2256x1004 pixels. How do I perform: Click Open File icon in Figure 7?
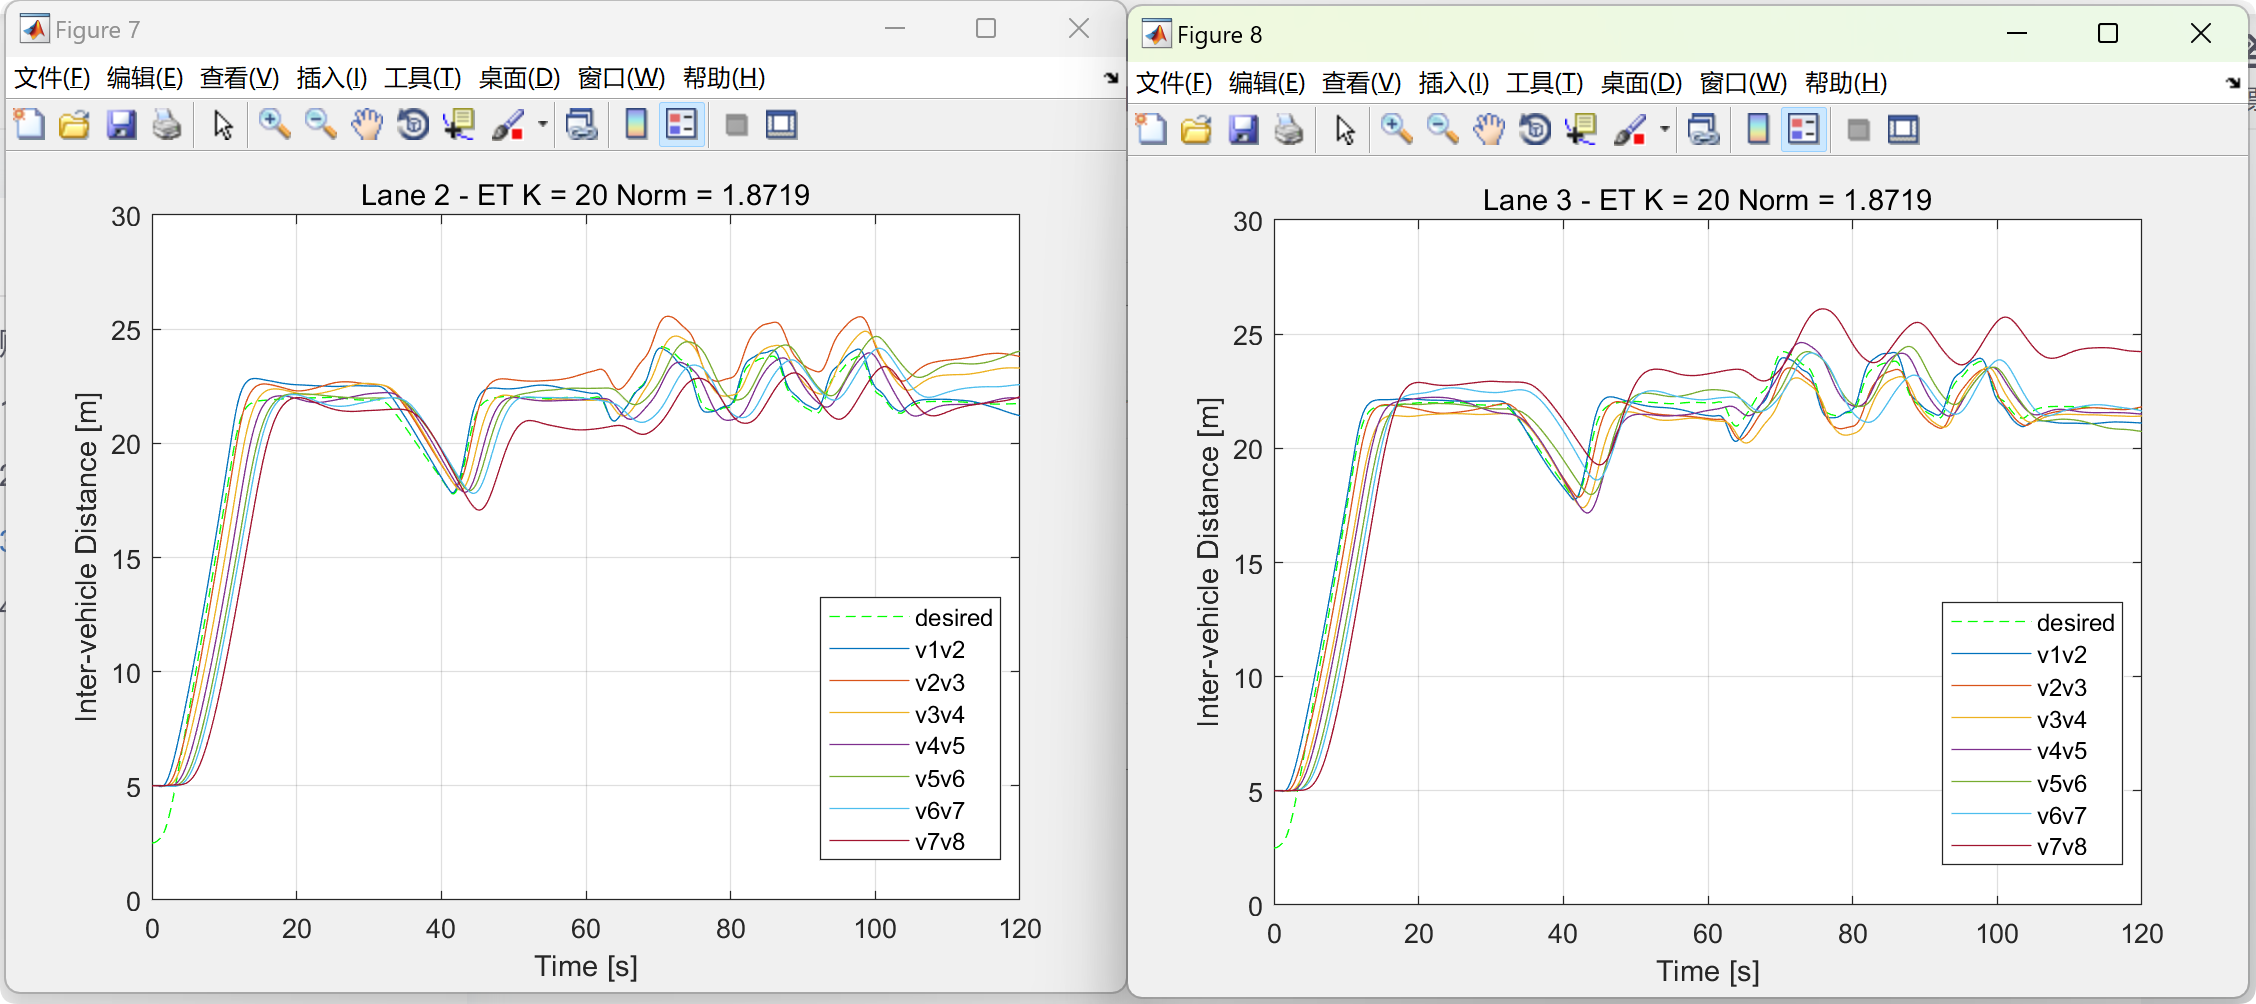[x=75, y=125]
